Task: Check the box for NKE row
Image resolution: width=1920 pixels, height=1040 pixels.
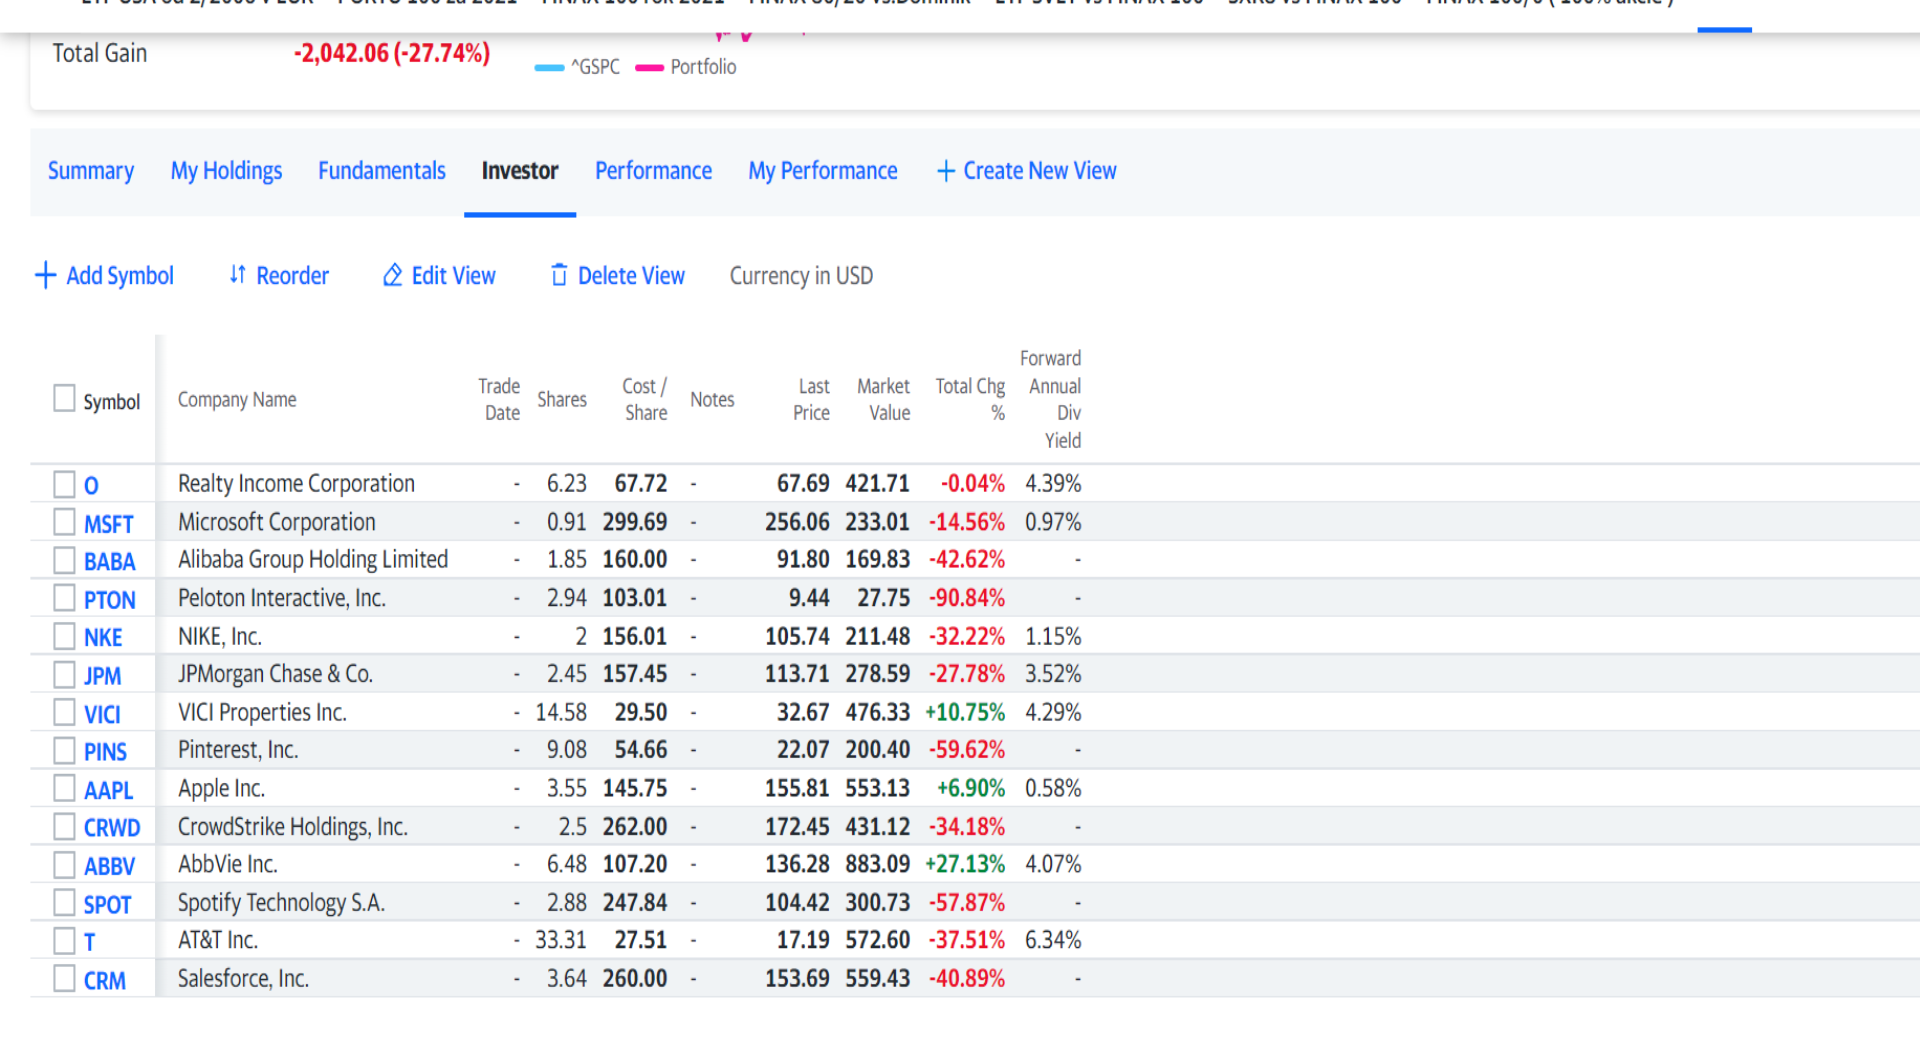Action: click(x=64, y=636)
